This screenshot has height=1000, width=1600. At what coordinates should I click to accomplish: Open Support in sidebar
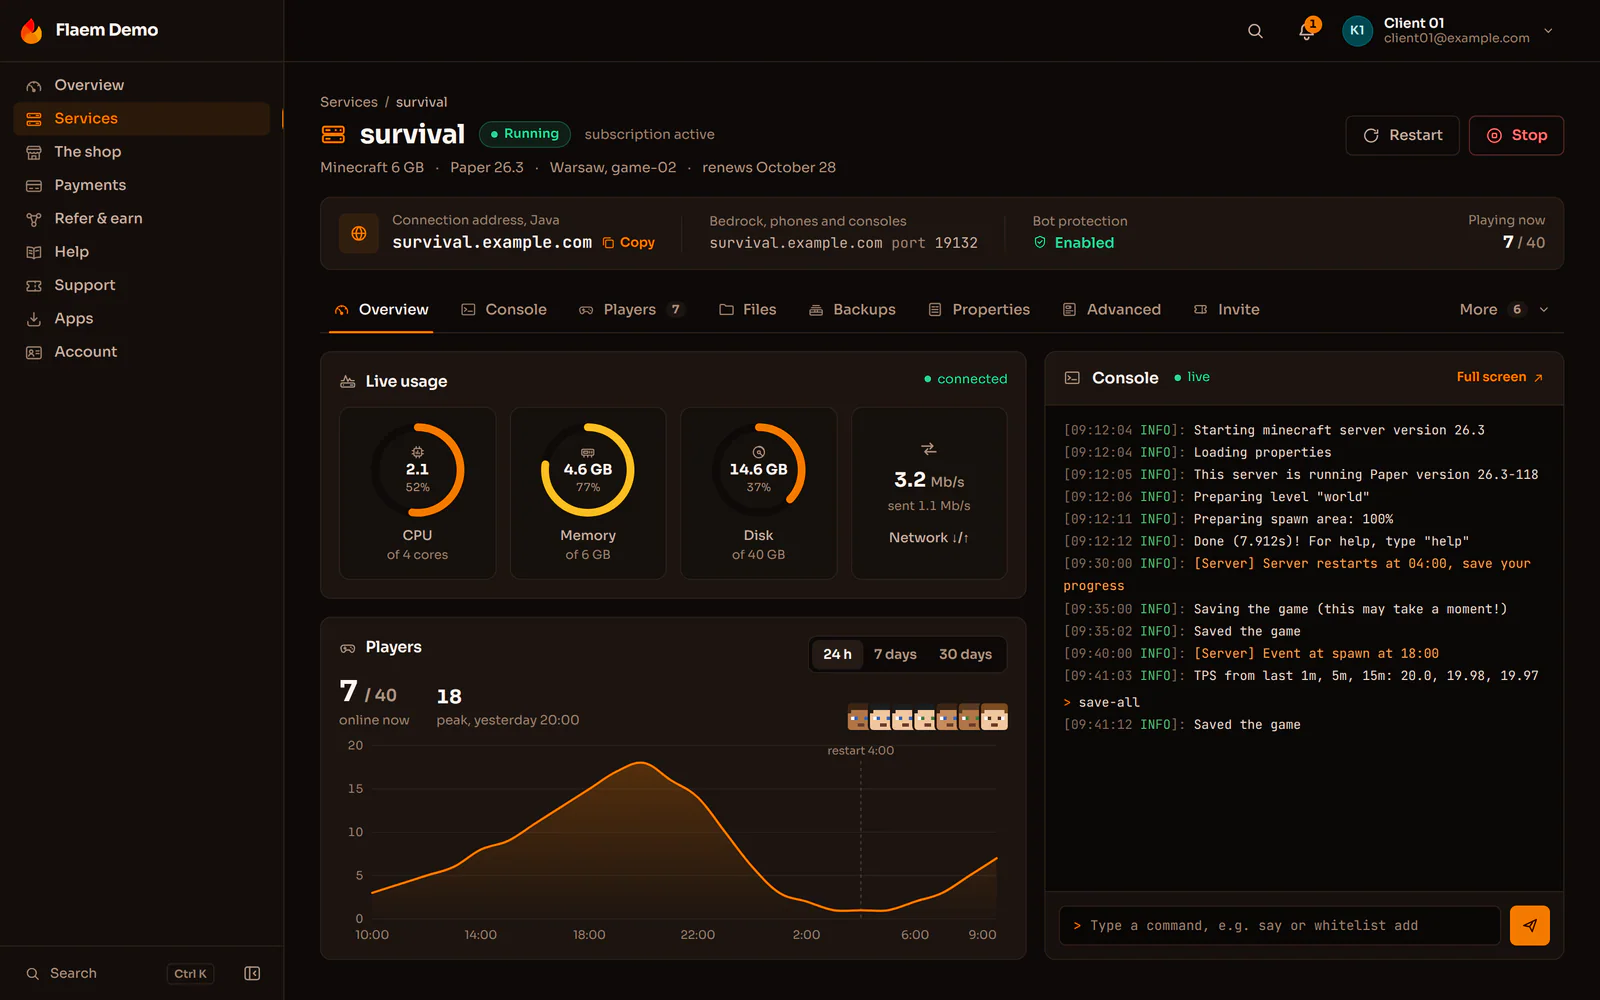(142, 285)
